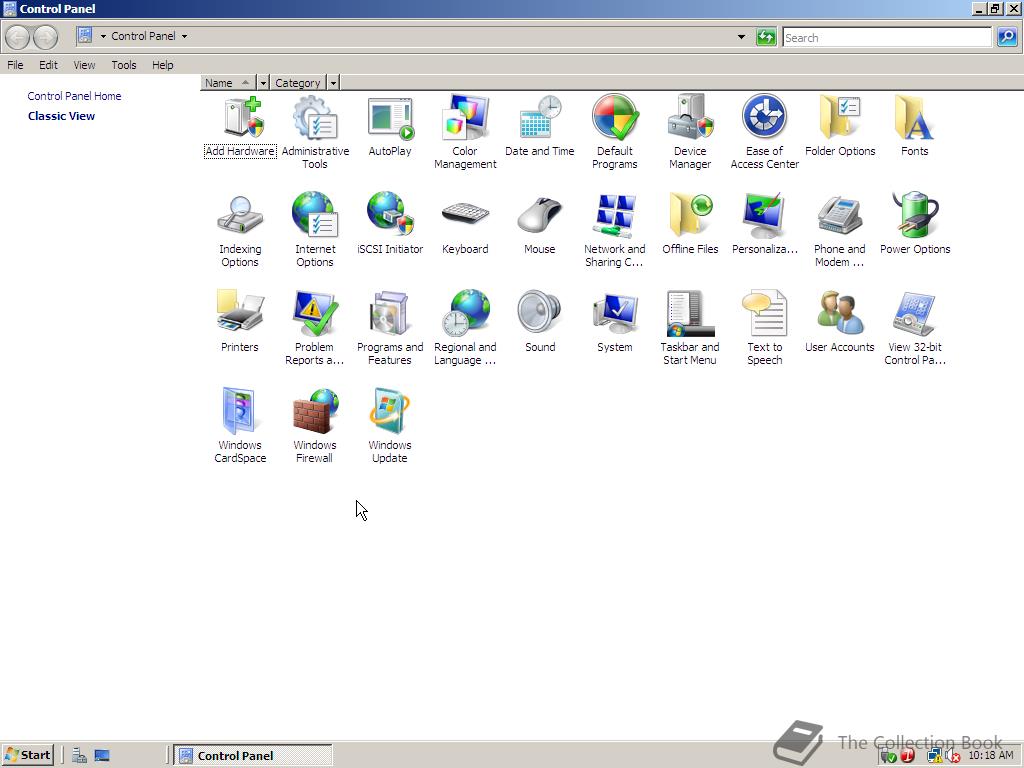
Task: Open the Add Hardware icon
Action: [240, 127]
